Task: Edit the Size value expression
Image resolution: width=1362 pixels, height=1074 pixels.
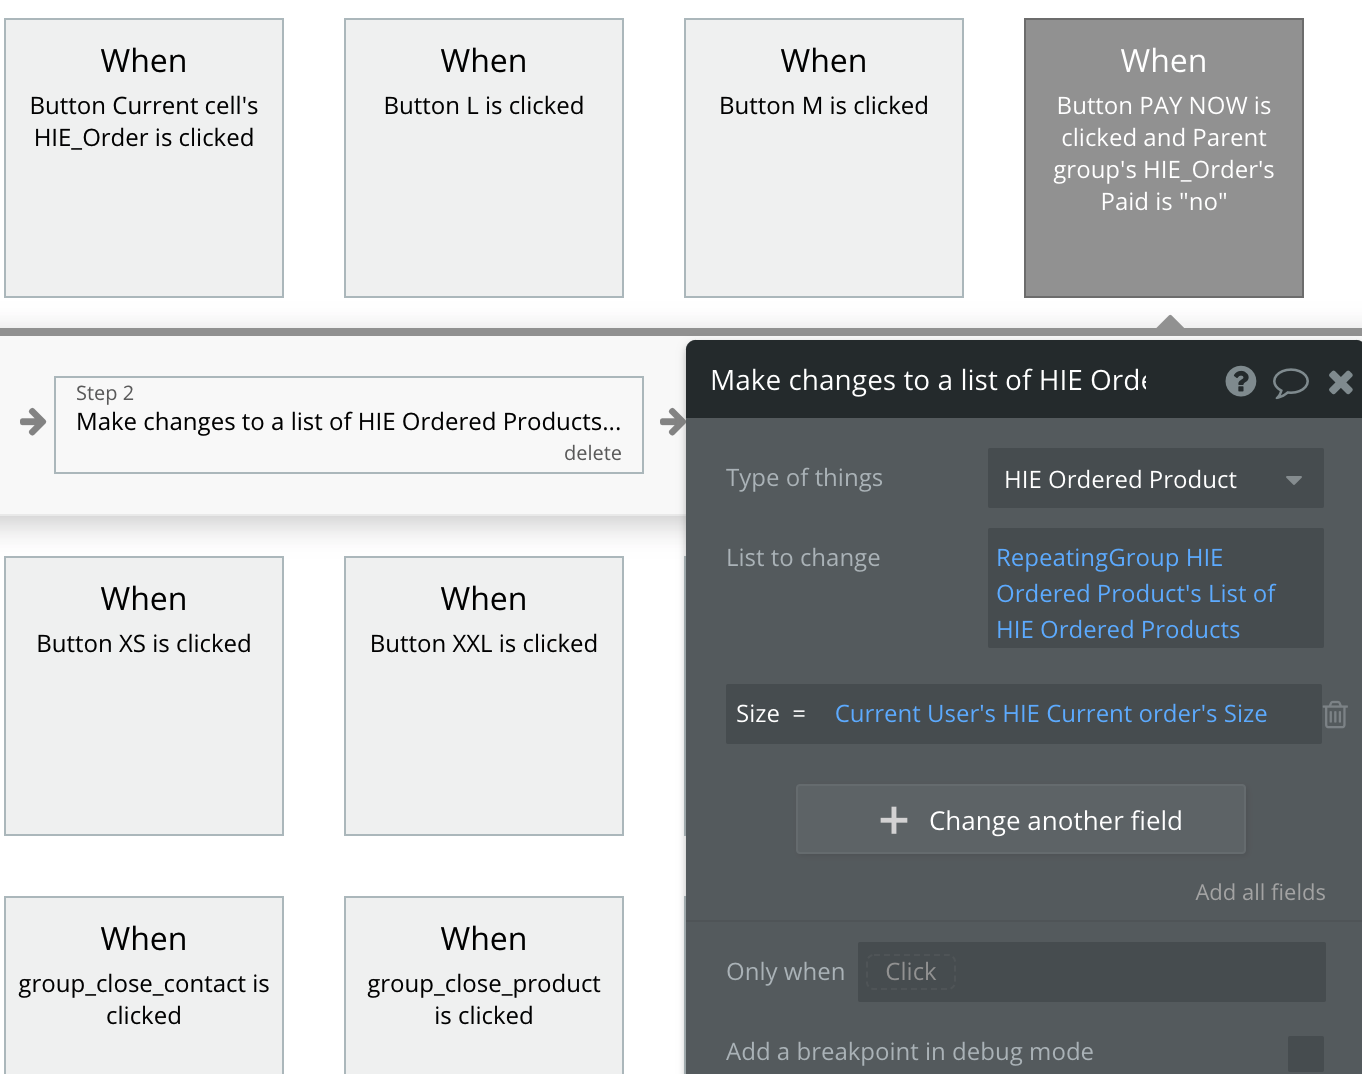Action: point(1050,714)
